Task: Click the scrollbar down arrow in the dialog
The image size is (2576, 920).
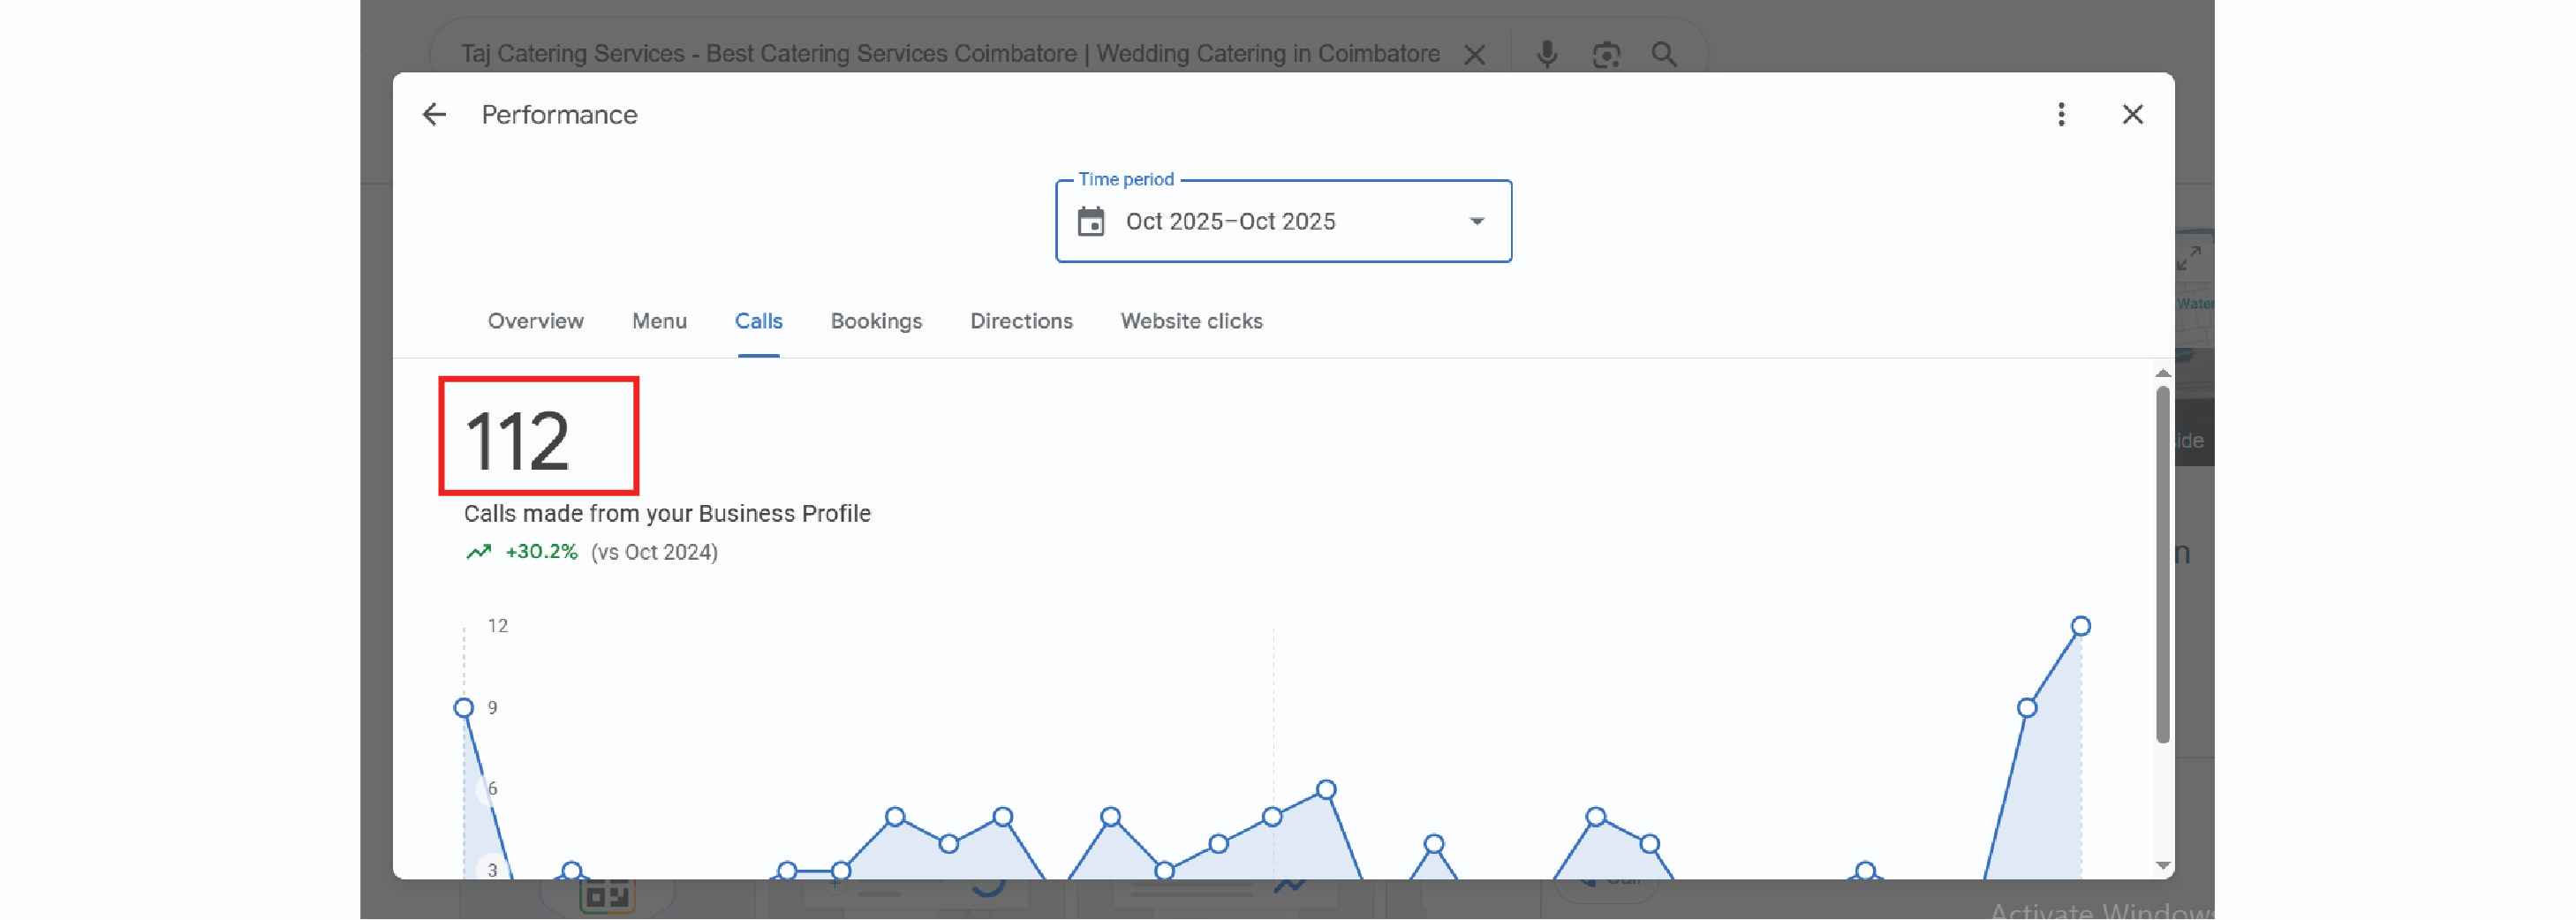Action: [2162, 865]
